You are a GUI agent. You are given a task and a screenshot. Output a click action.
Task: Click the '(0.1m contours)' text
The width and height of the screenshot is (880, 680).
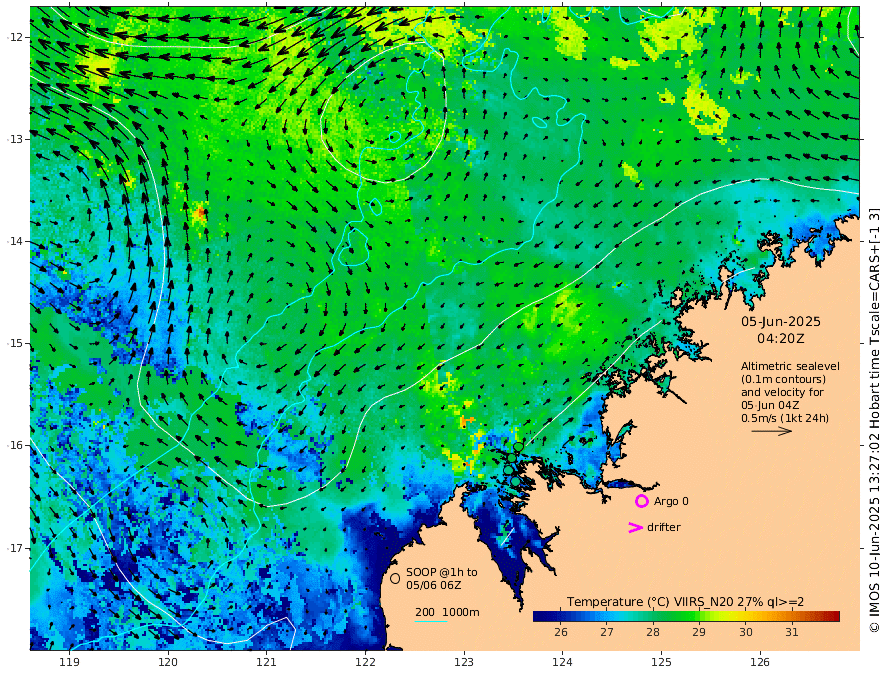click(783, 379)
